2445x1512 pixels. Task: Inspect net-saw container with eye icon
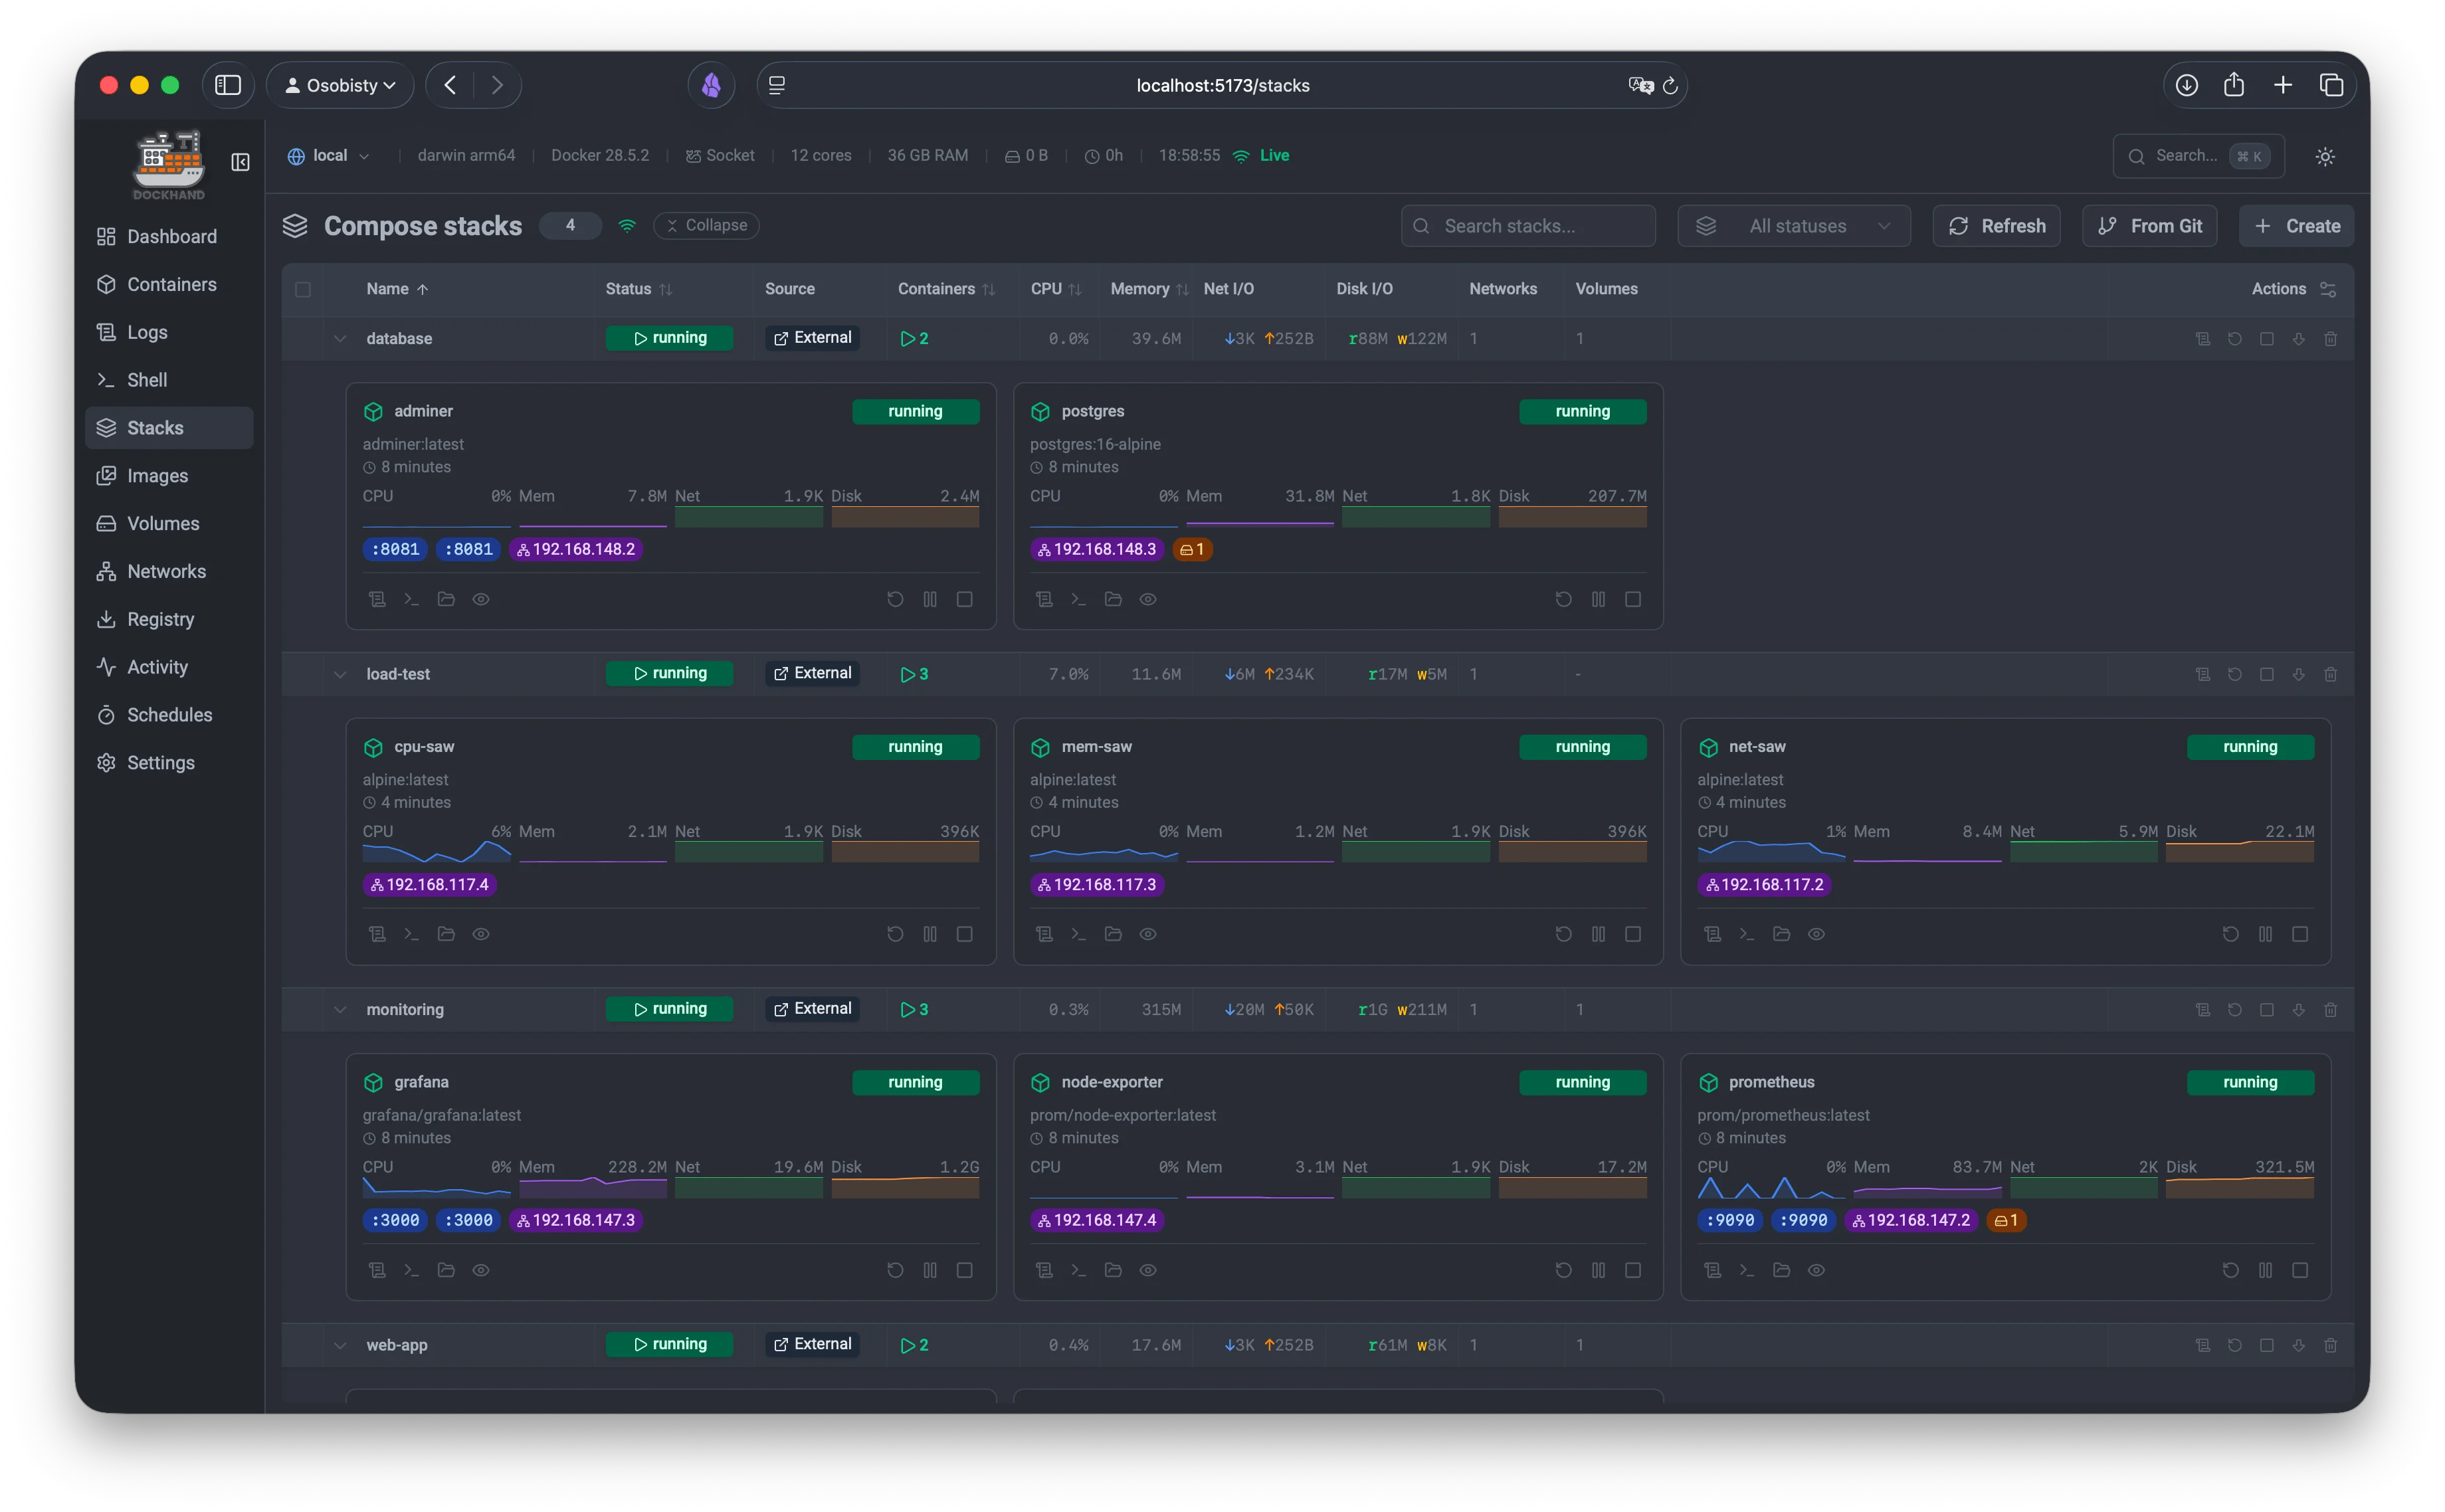pos(1816,934)
